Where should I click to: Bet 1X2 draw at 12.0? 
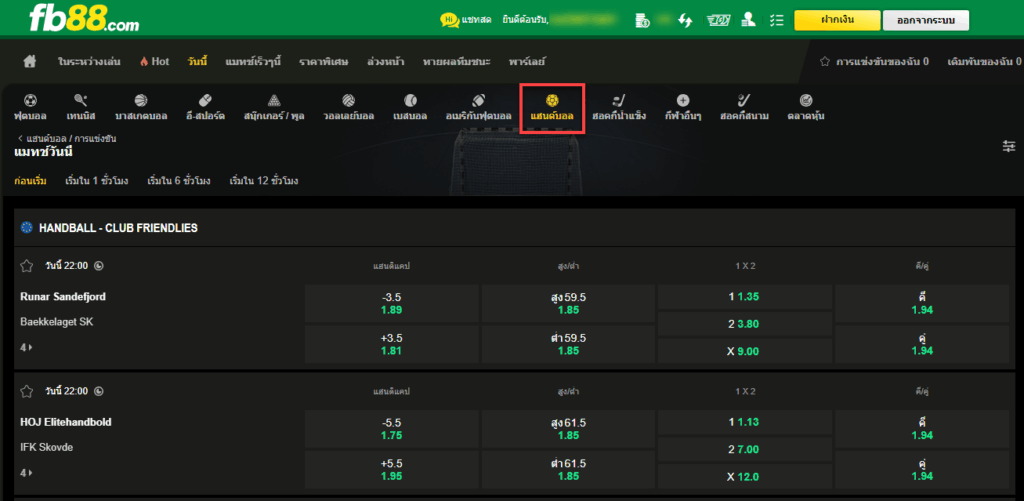744,476
